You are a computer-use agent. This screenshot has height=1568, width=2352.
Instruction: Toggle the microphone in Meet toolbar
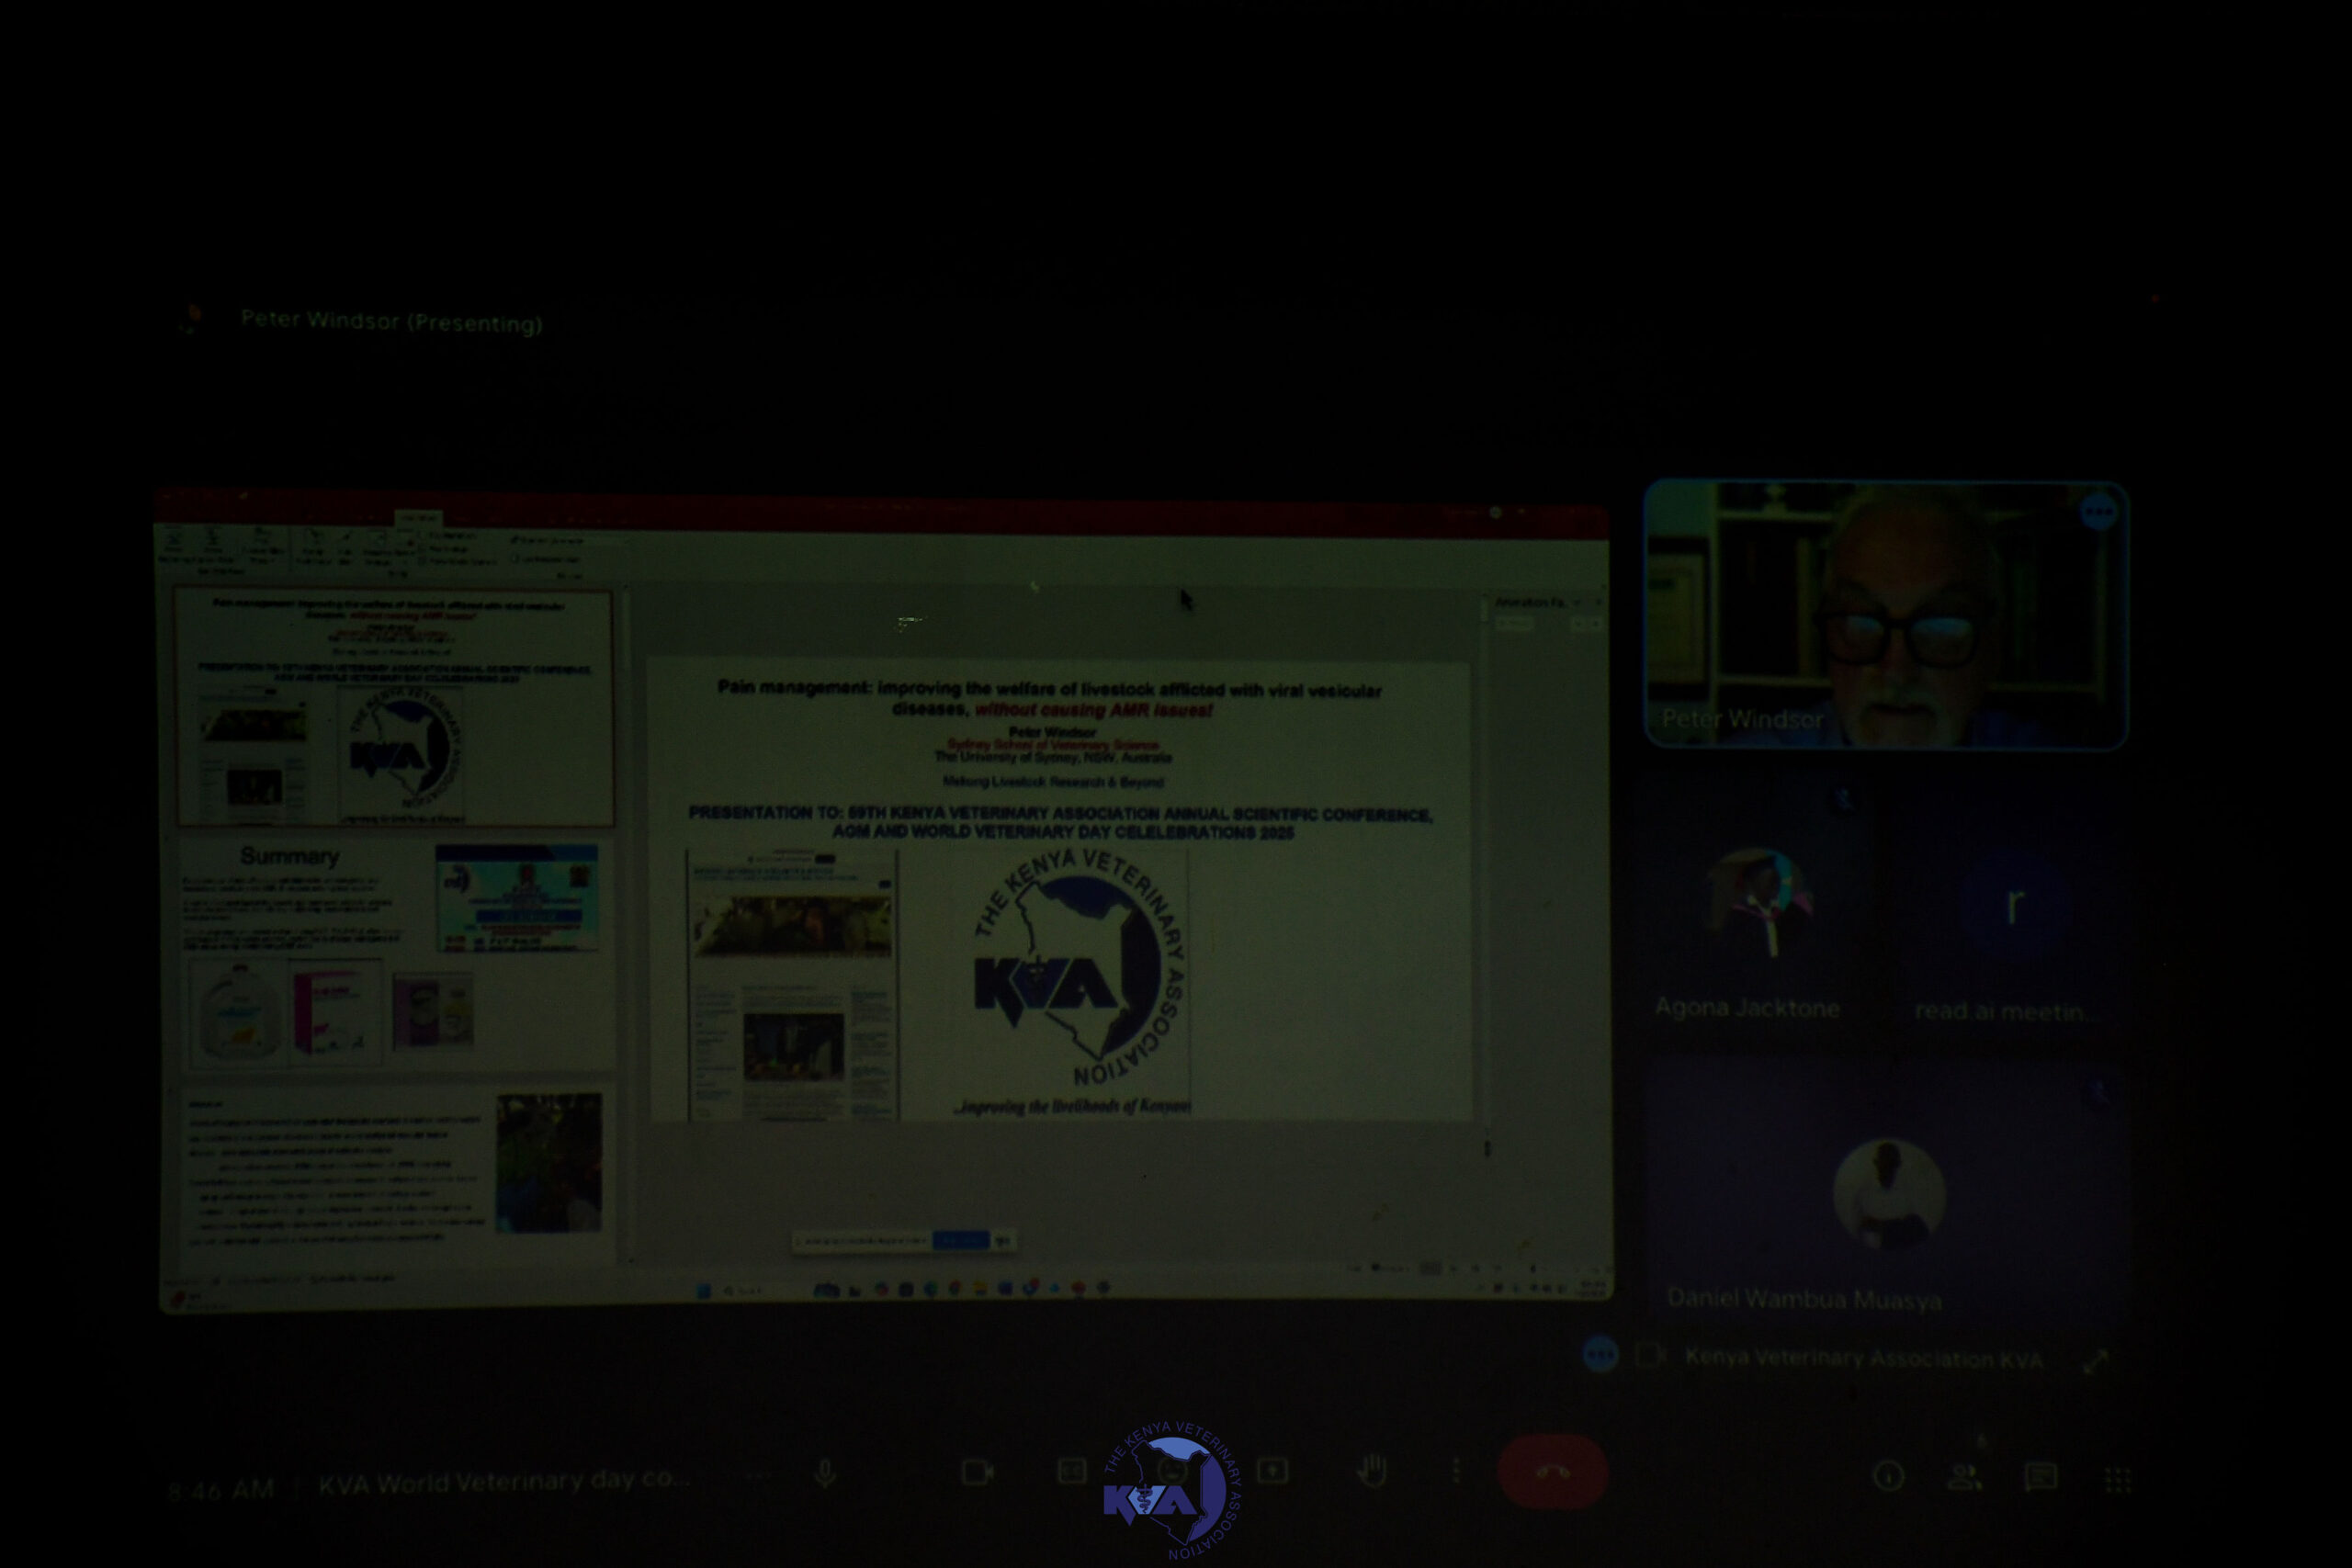pyautogui.click(x=825, y=1473)
